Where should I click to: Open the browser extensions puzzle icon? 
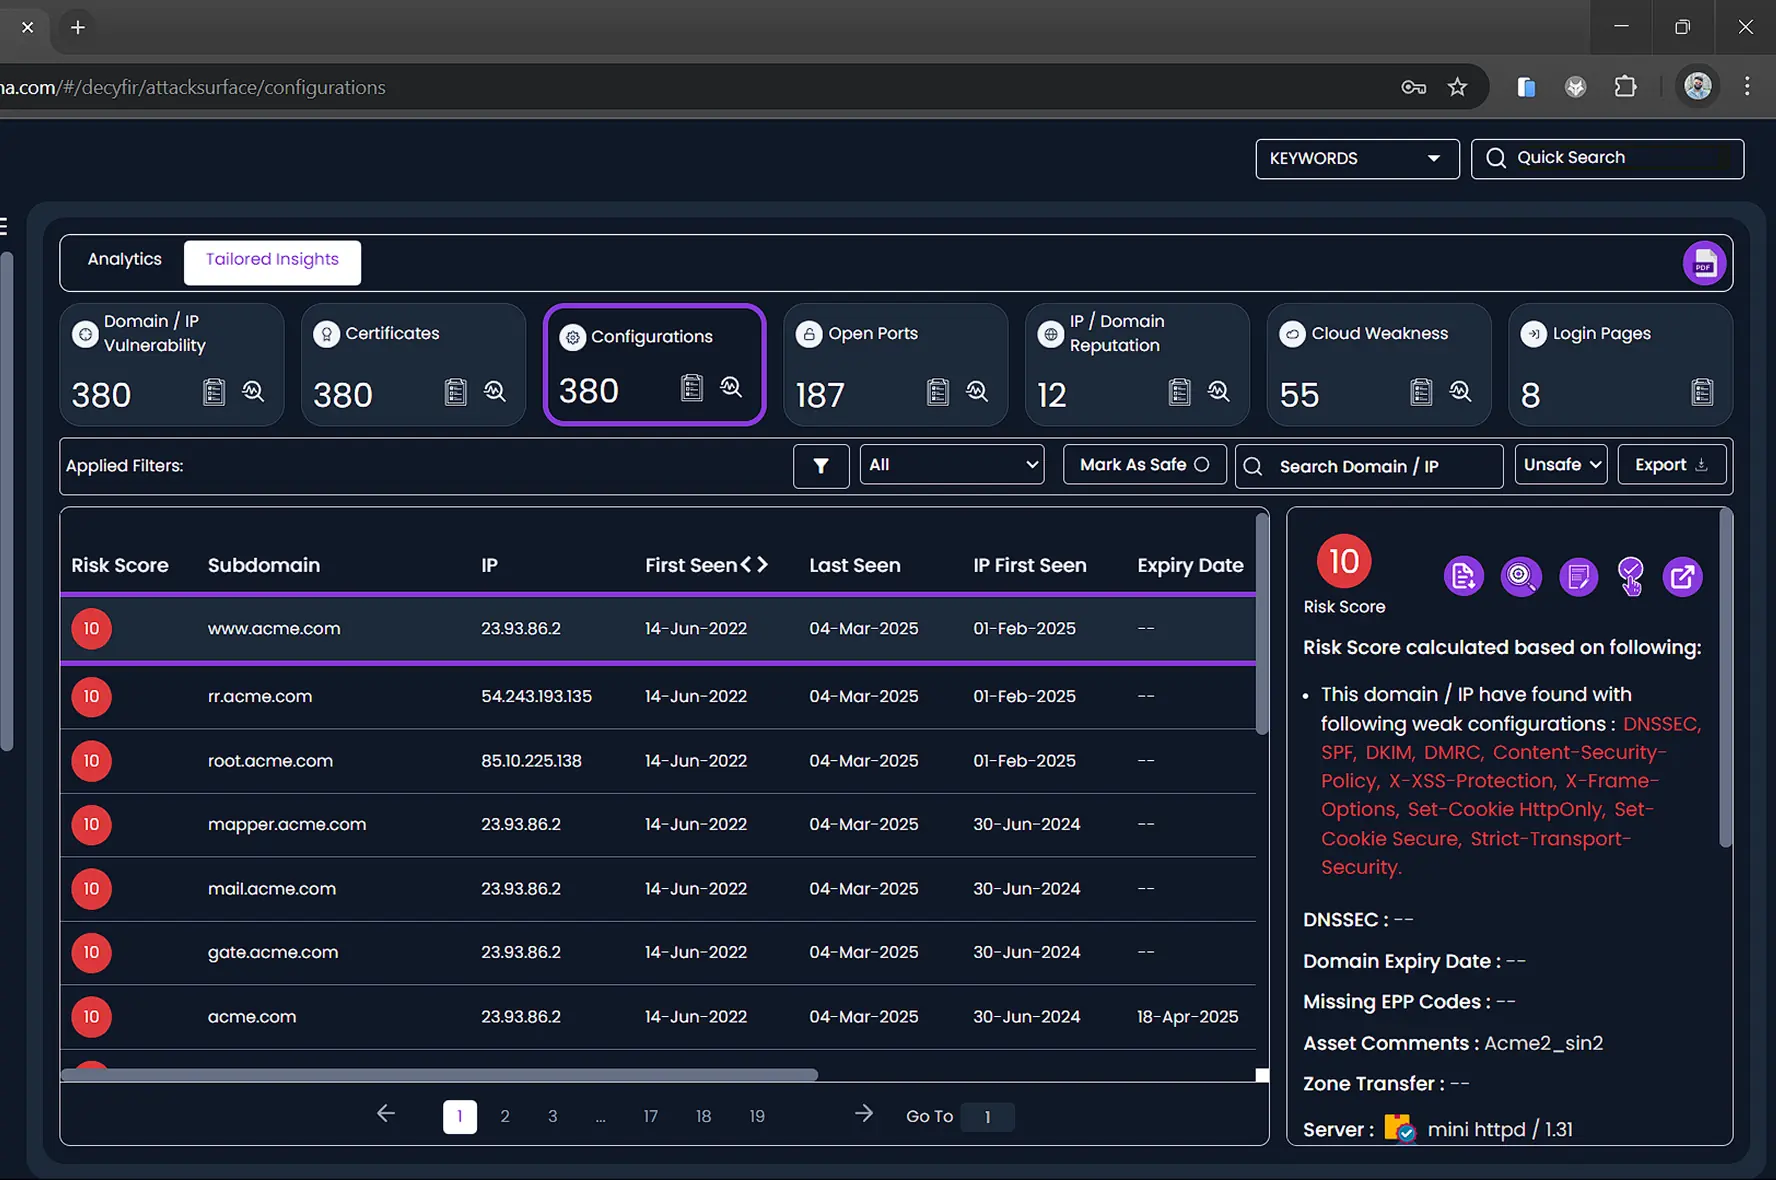[x=1625, y=87]
